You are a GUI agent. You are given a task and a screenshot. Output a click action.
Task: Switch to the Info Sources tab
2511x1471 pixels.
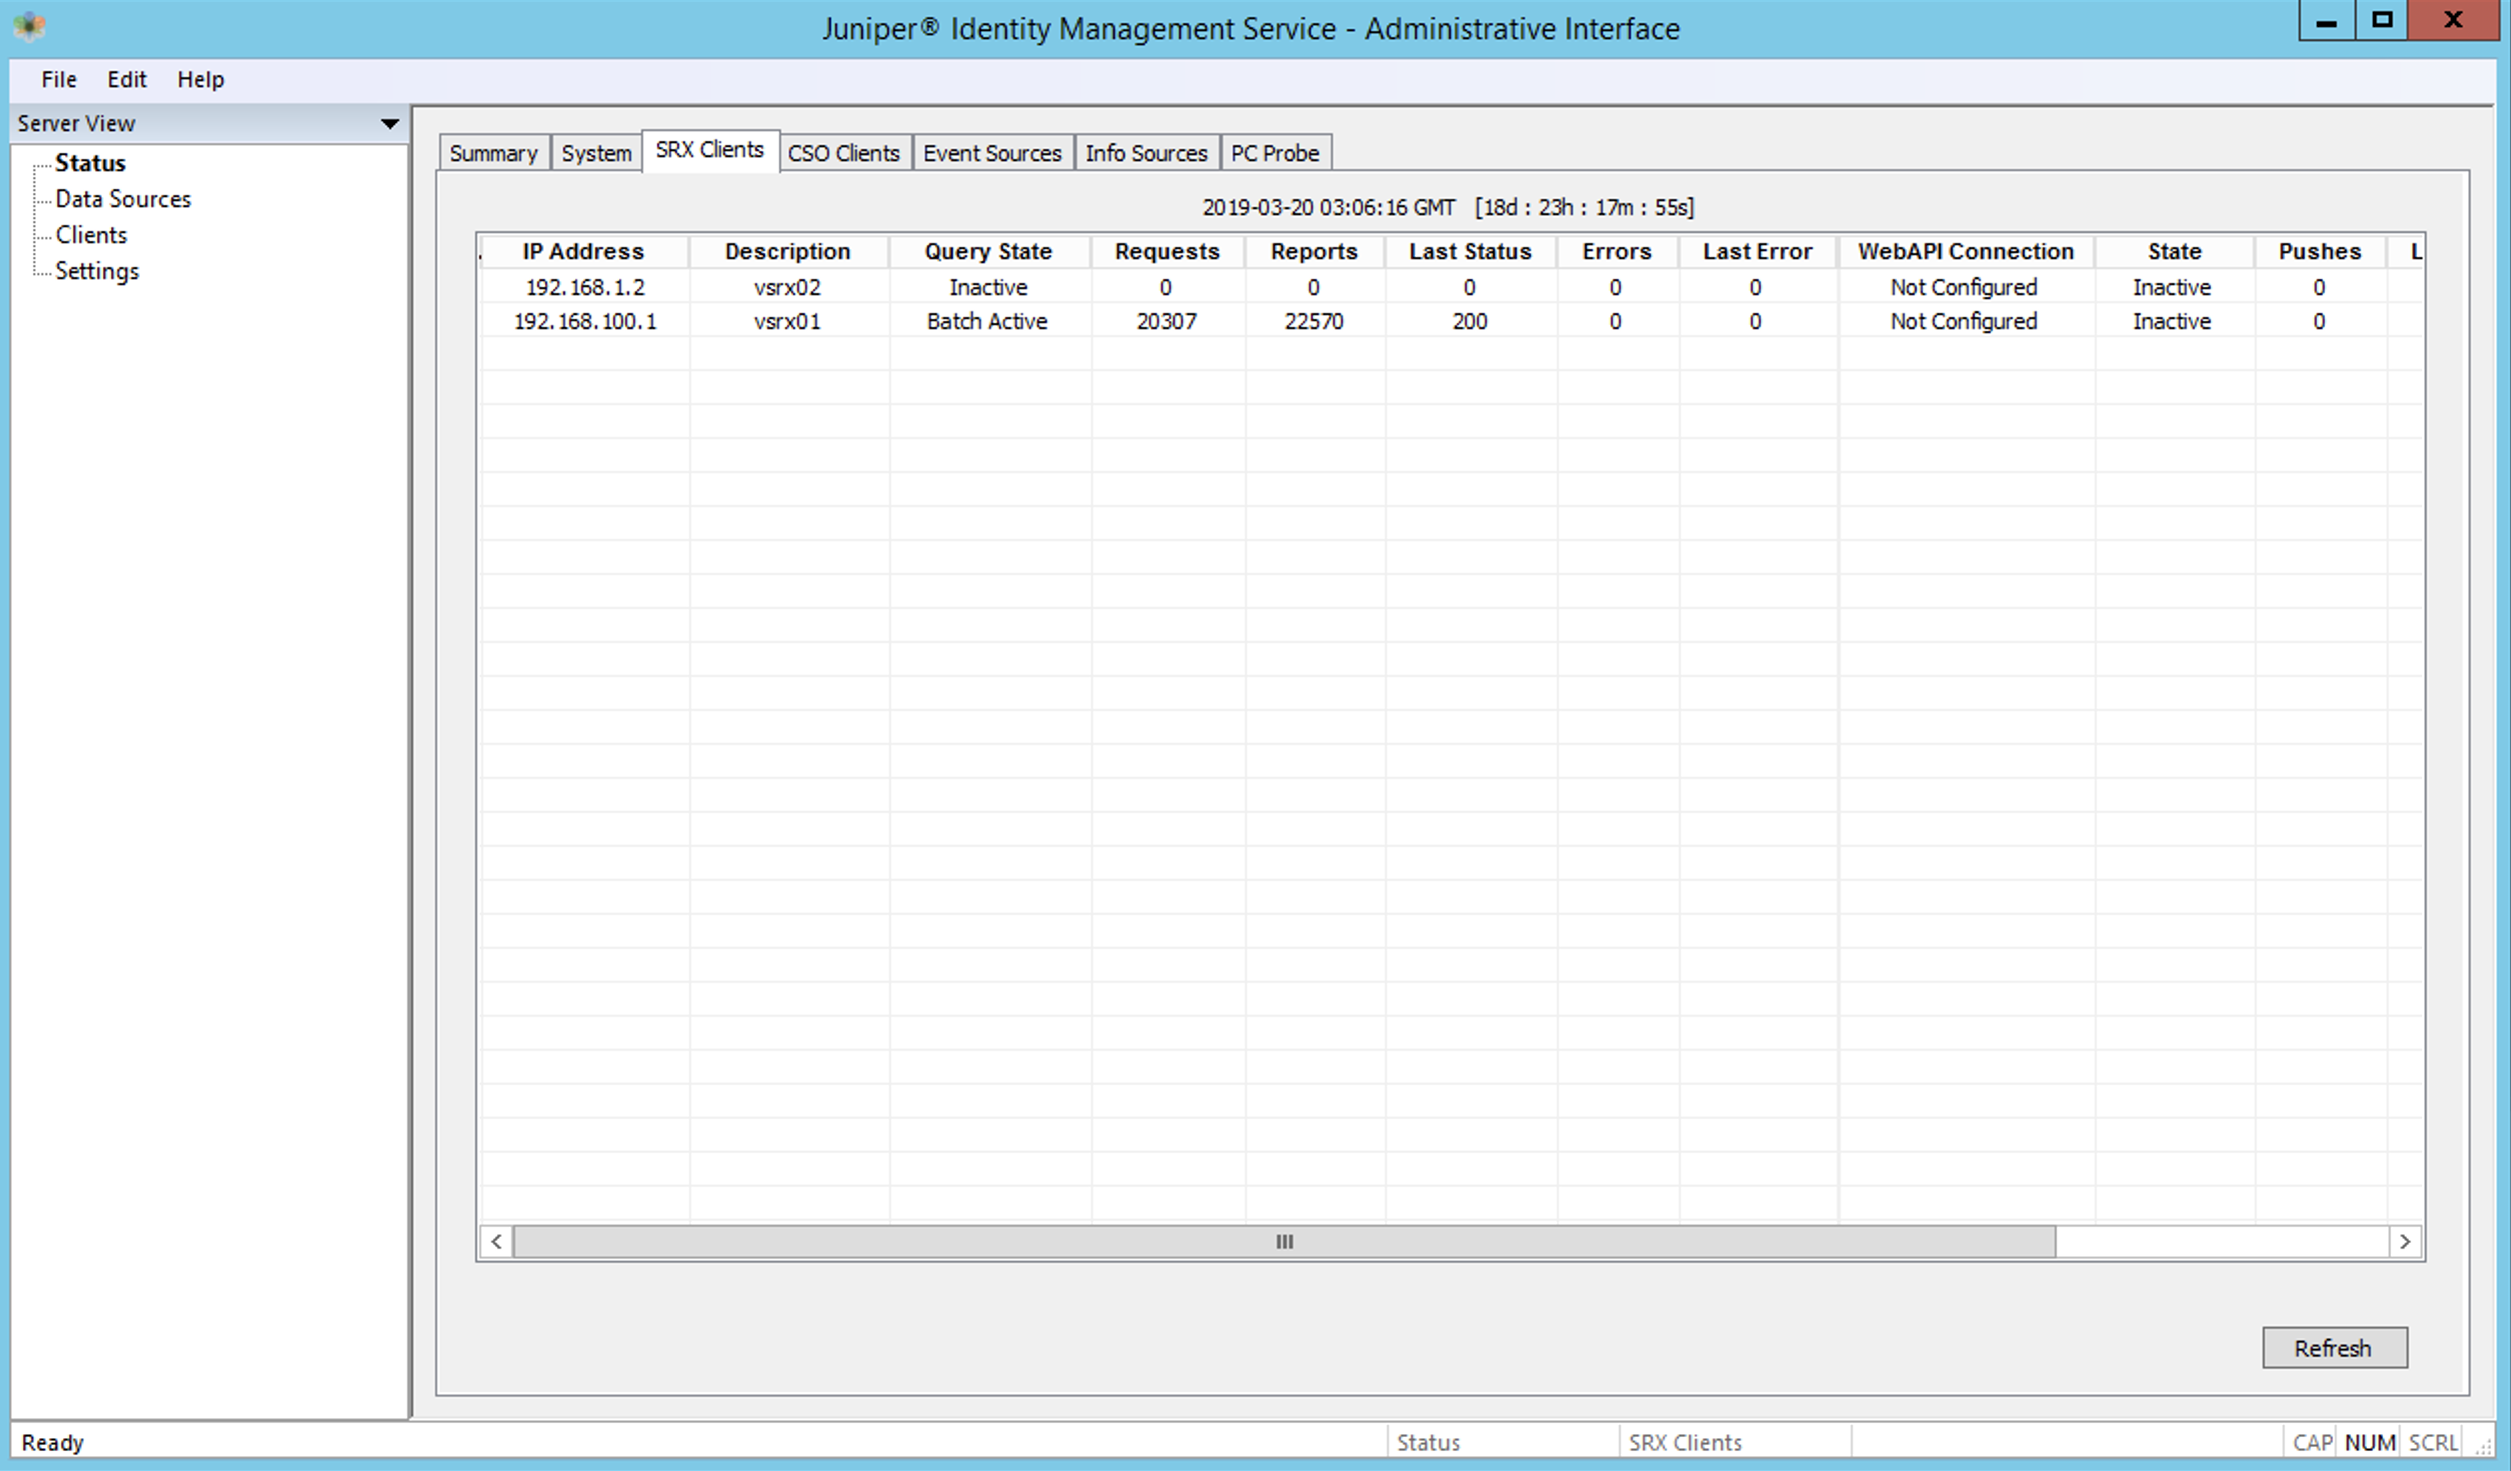1147,153
